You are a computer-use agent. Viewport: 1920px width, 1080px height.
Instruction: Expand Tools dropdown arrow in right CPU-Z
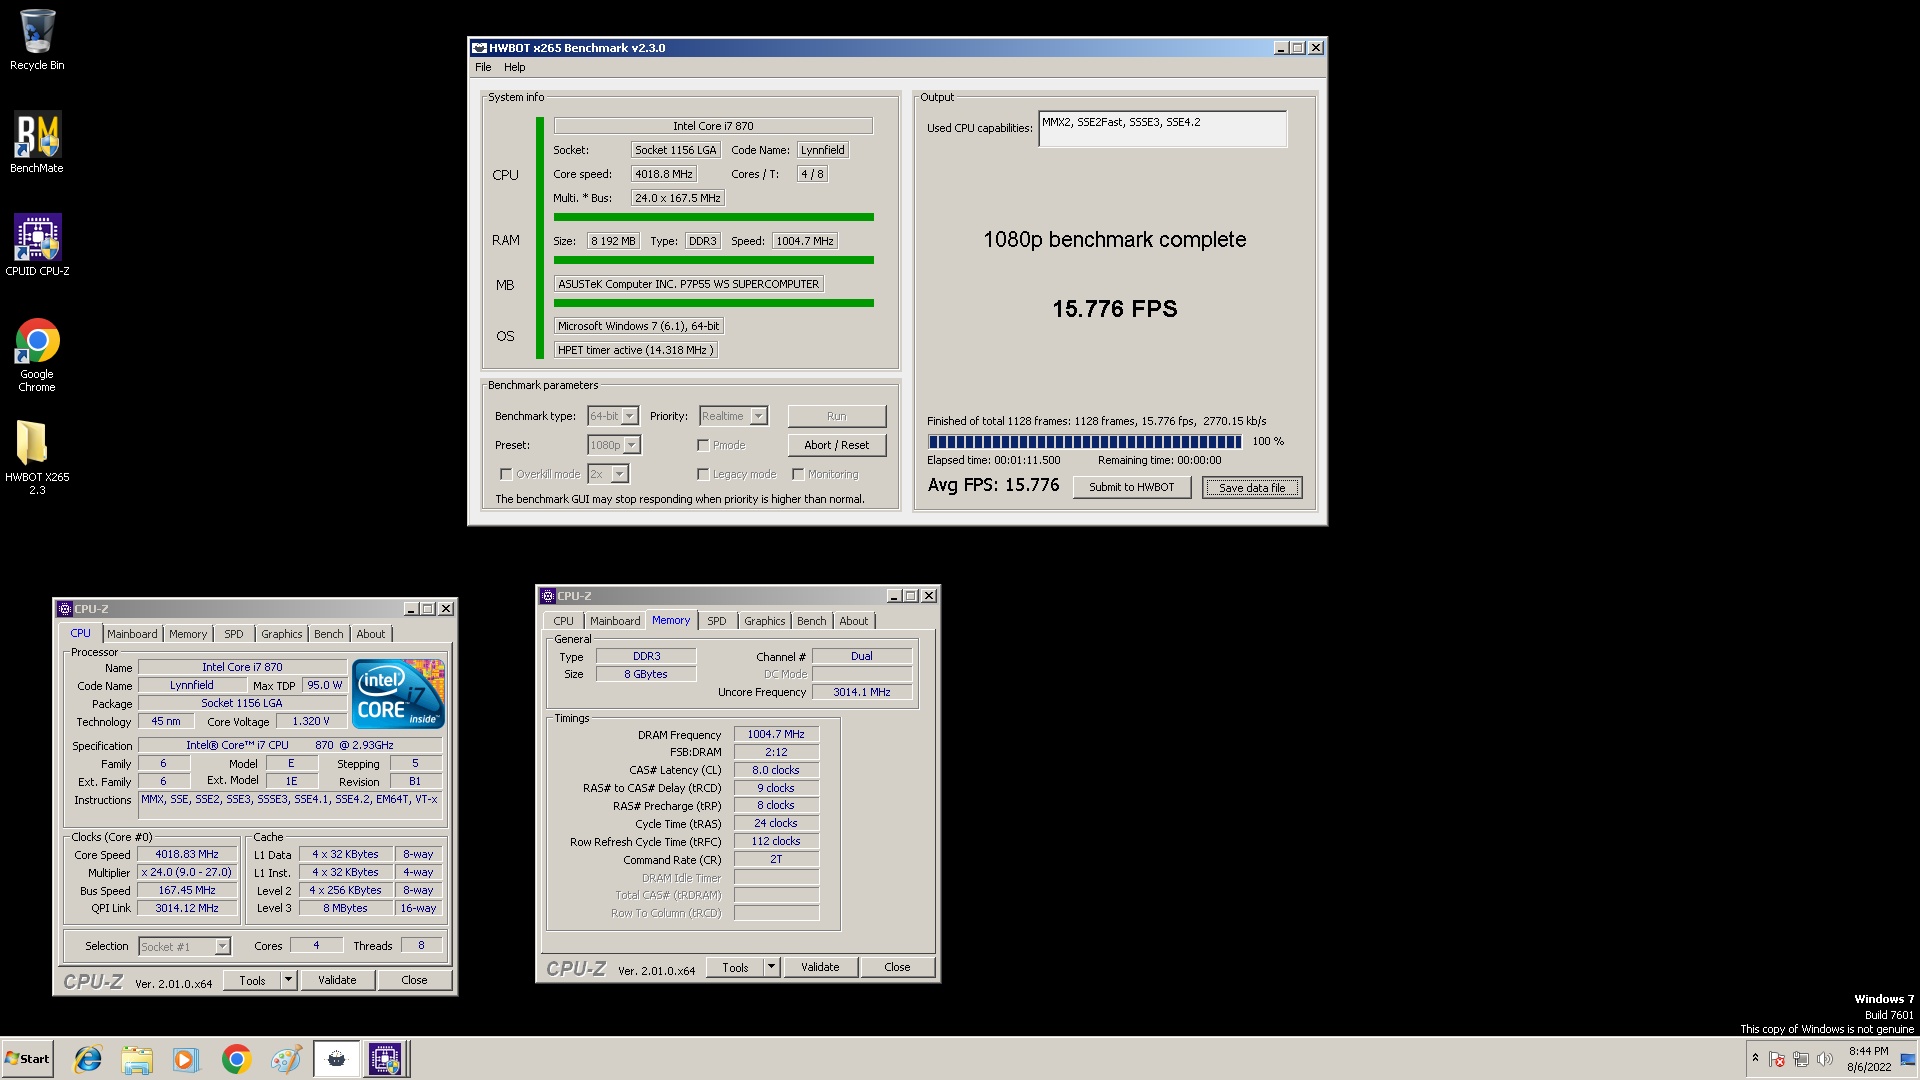[x=771, y=968]
